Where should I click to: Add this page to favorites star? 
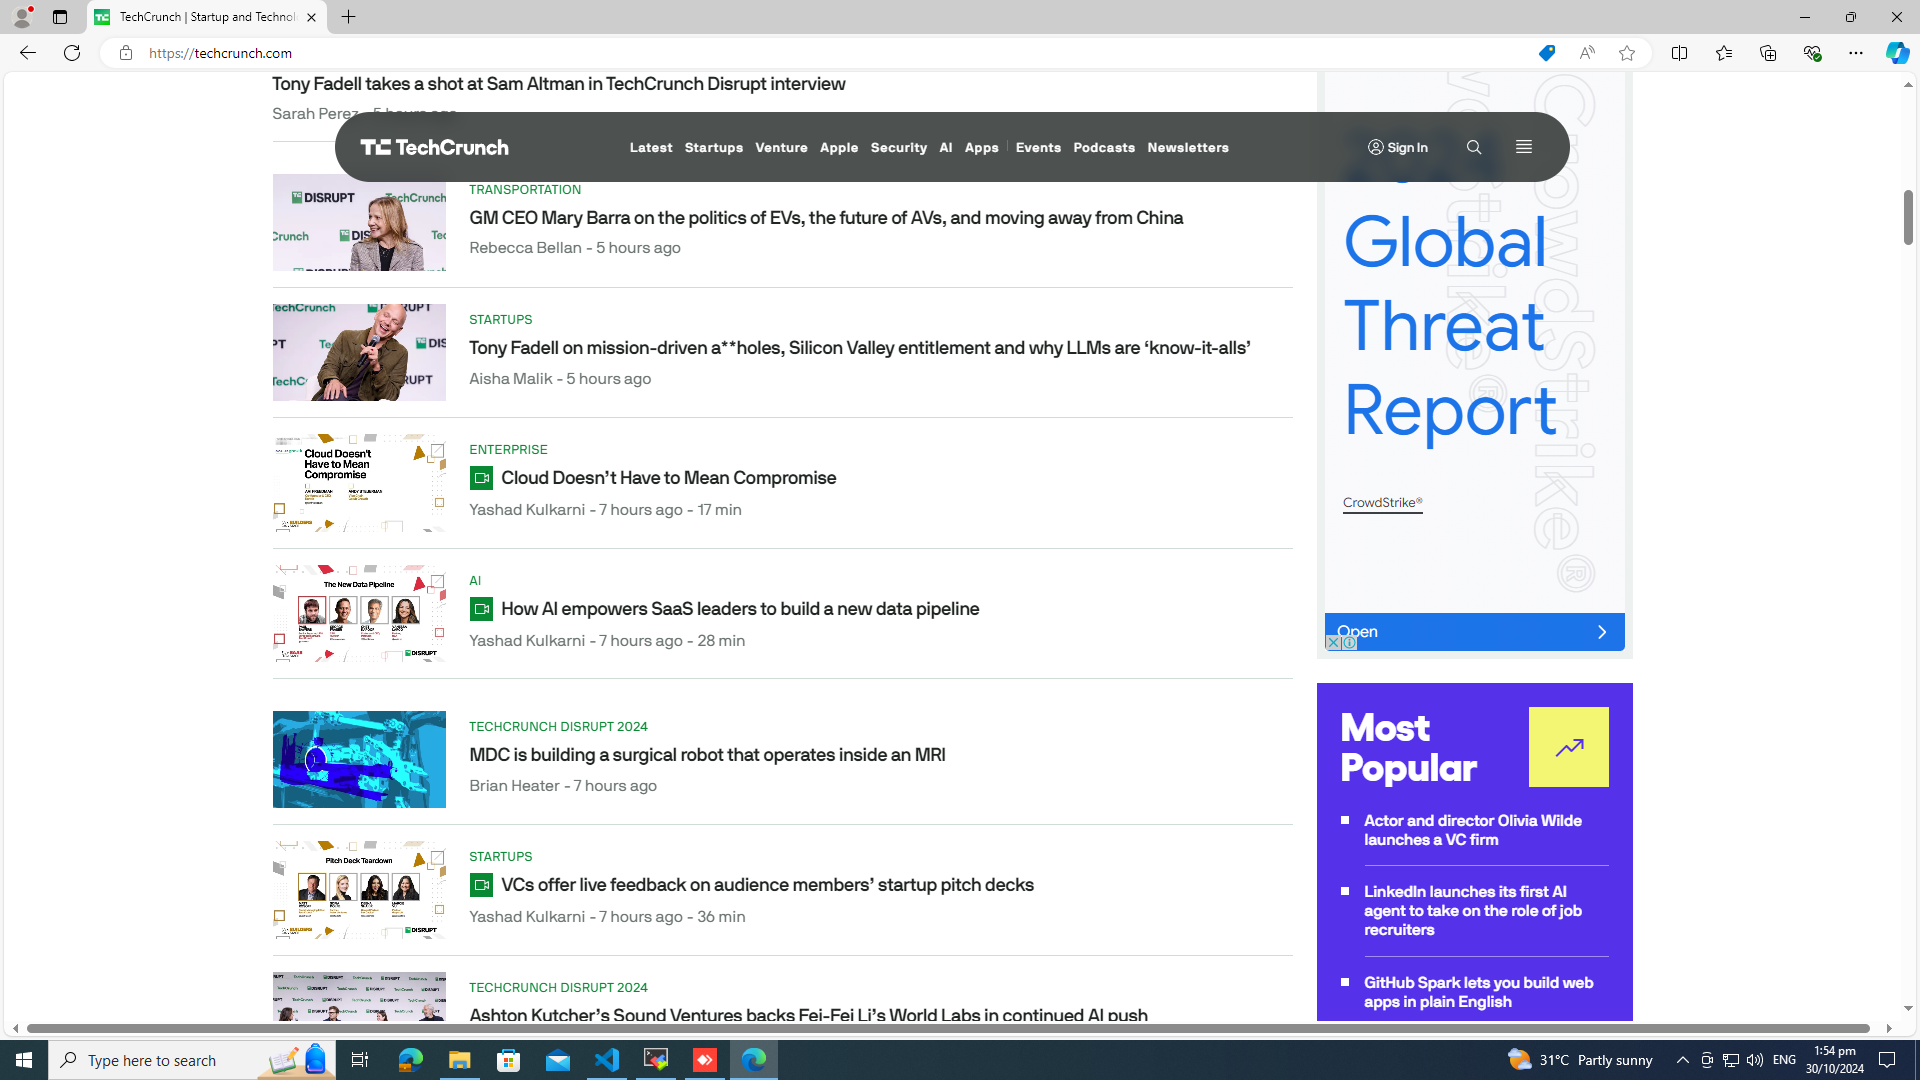tap(1627, 53)
